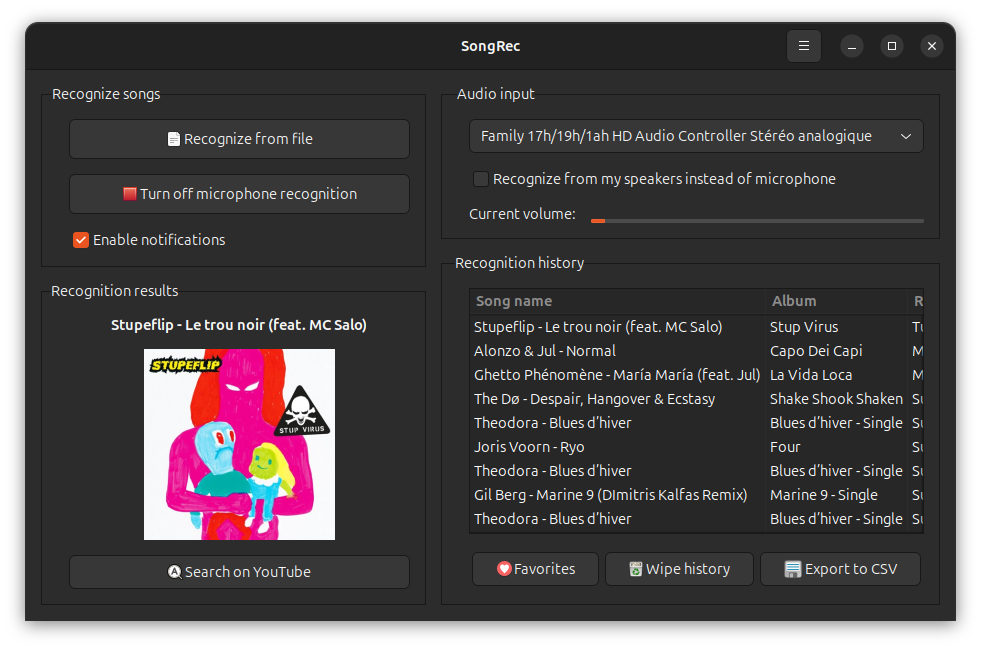Click the dropdown chevron for audio input
981x649 pixels.
(x=906, y=136)
